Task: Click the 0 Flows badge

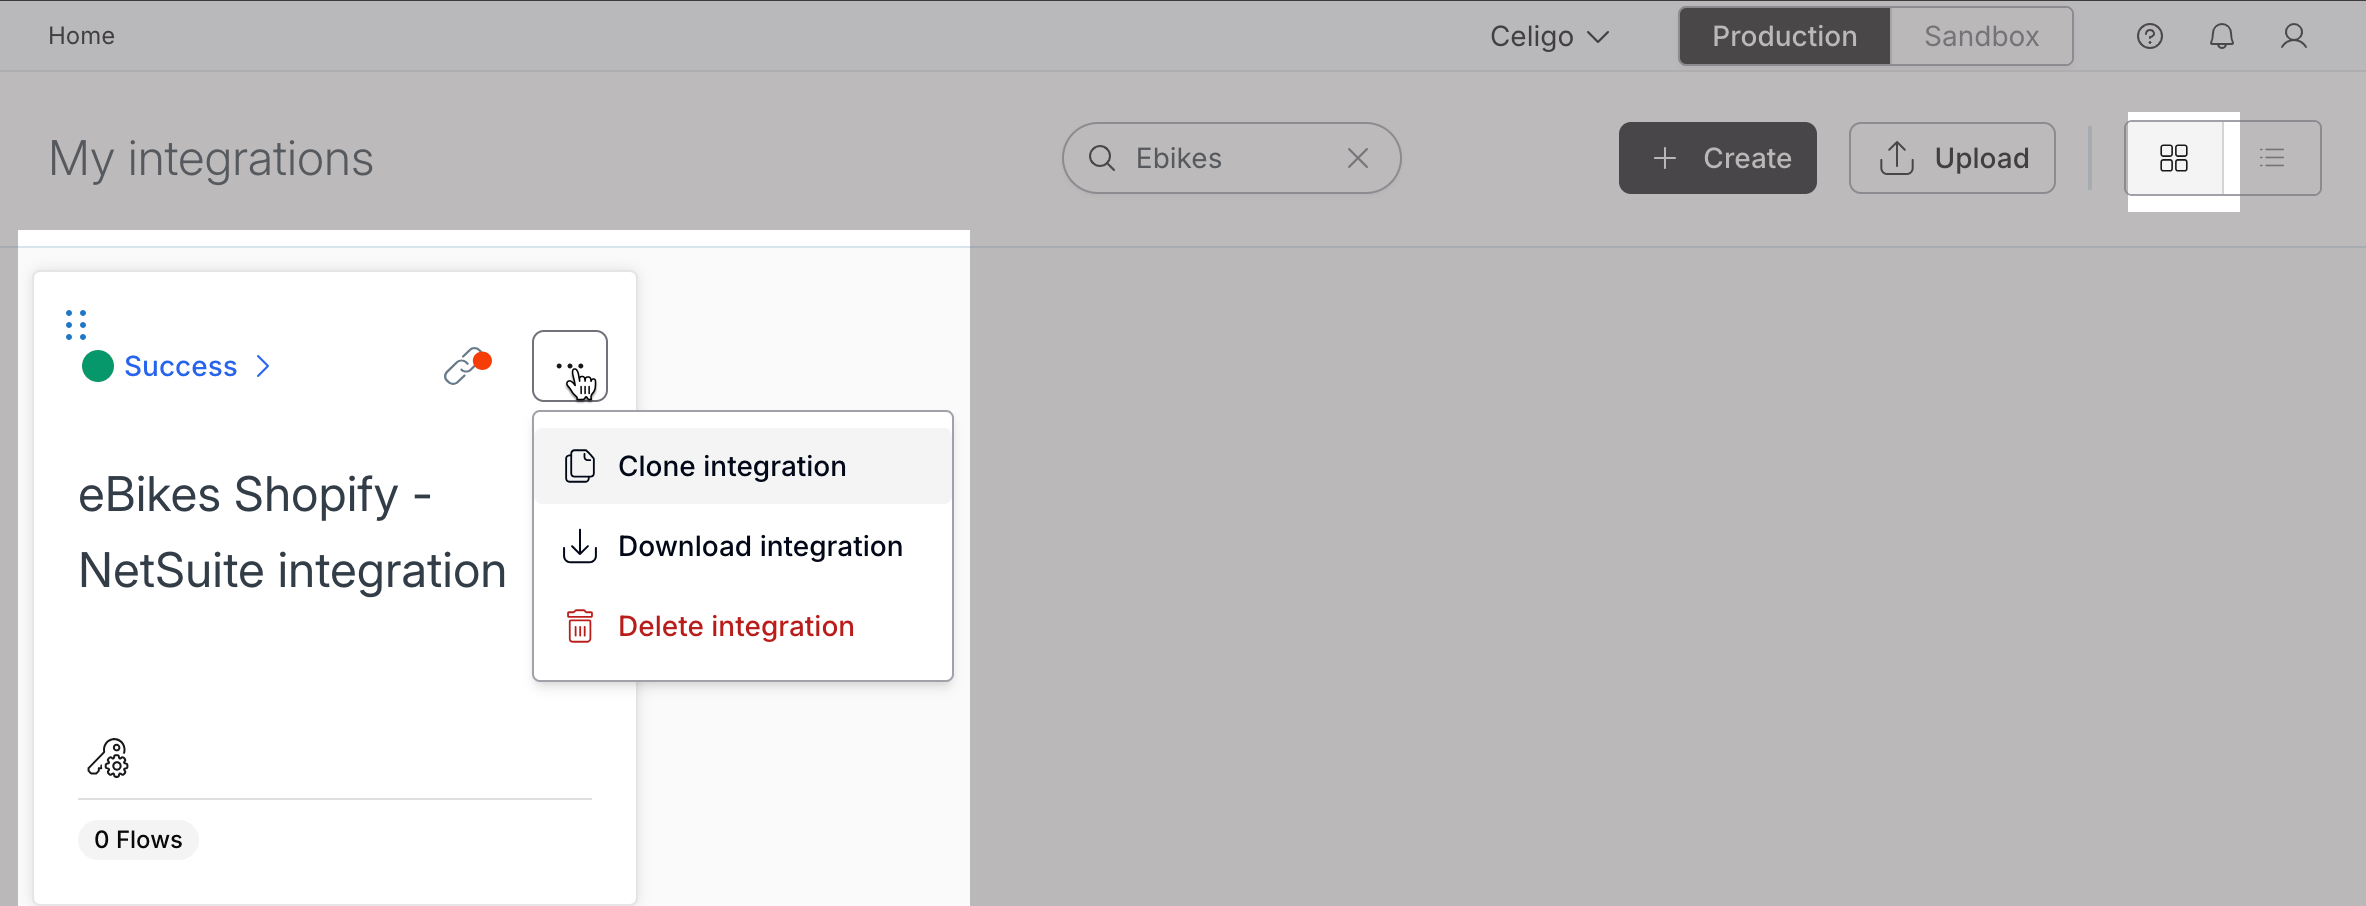Action: 138,840
